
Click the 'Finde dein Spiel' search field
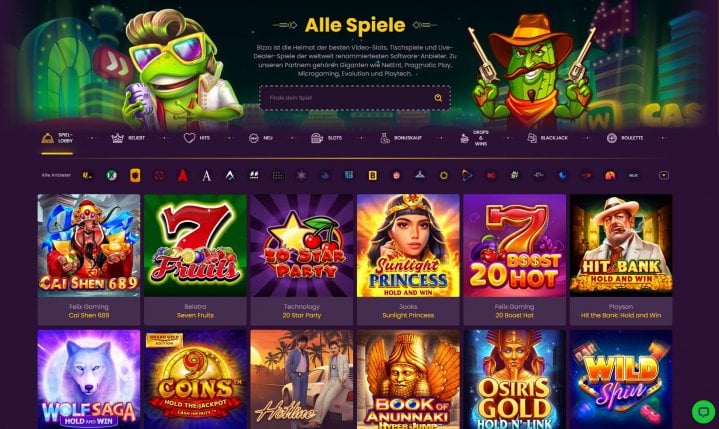point(354,98)
